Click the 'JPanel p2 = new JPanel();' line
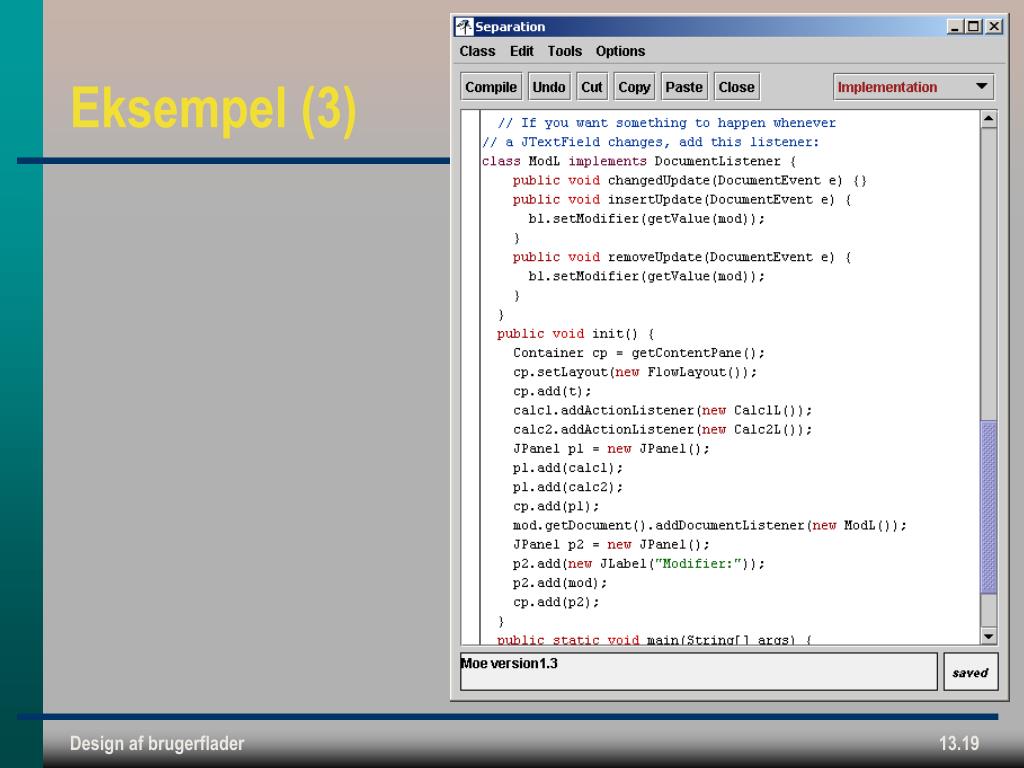This screenshot has width=1024, height=768. [611, 545]
